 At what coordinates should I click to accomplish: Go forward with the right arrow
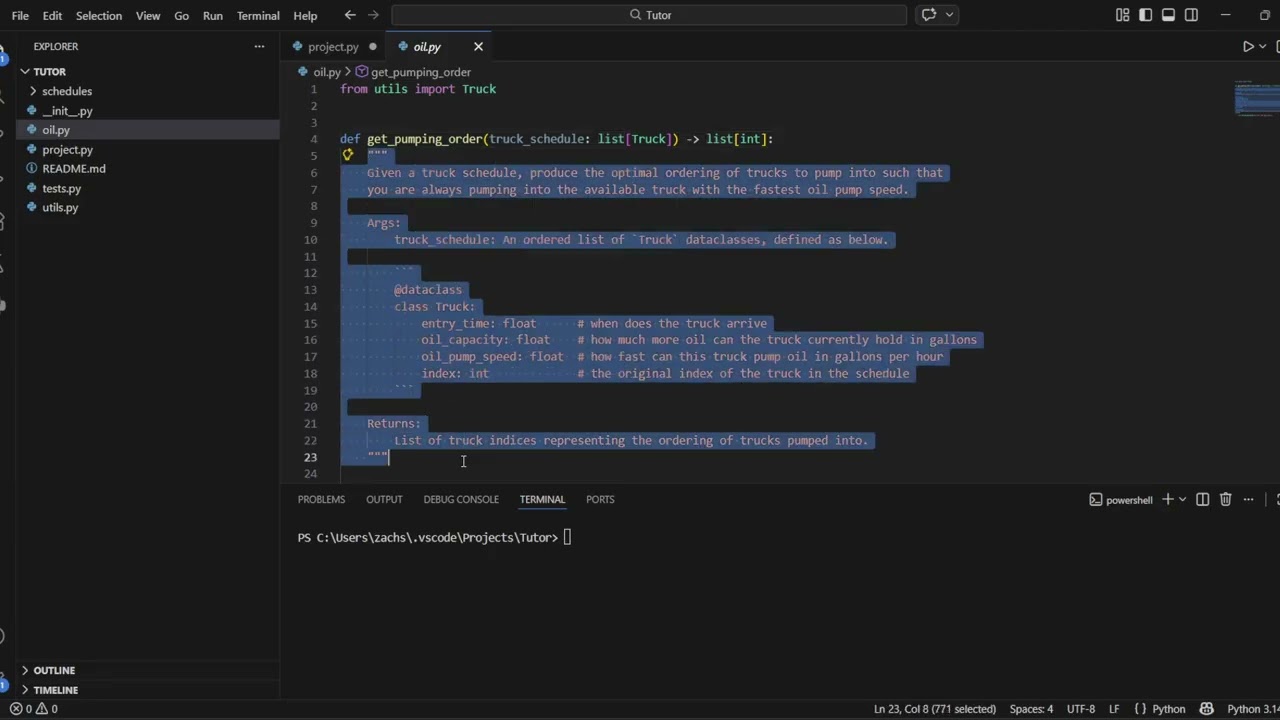(x=374, y=15)
